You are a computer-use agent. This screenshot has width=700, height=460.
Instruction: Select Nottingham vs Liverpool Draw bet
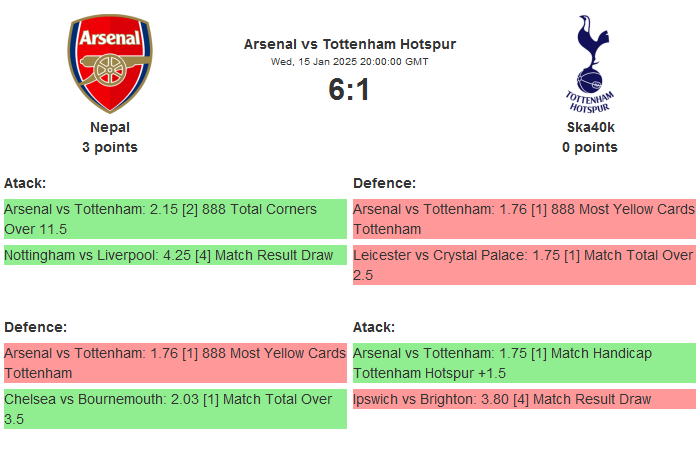click(174, 255)
